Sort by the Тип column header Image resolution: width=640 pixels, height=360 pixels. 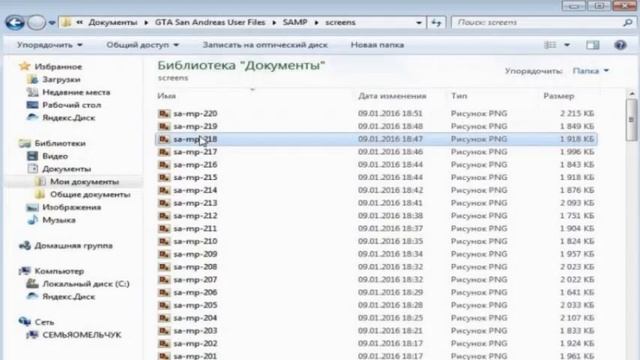tap(459, 96)
